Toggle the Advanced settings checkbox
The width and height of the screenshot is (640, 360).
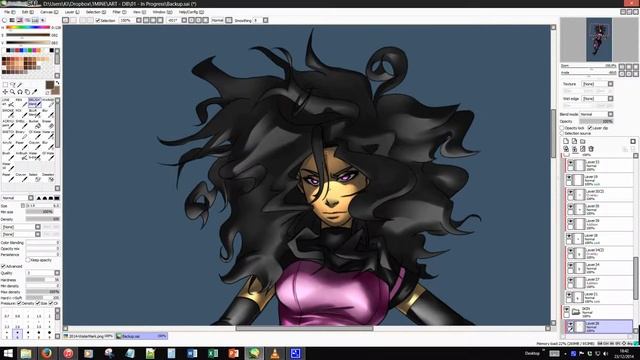(3, 266)
